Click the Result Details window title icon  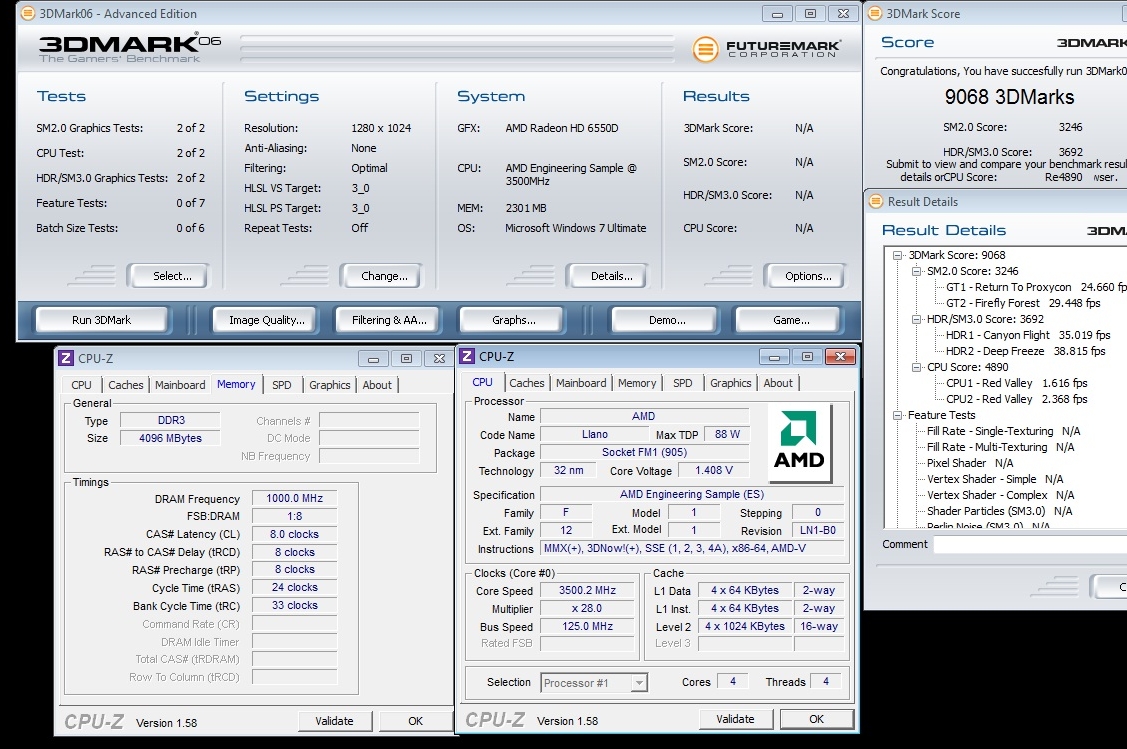point(875,201)
